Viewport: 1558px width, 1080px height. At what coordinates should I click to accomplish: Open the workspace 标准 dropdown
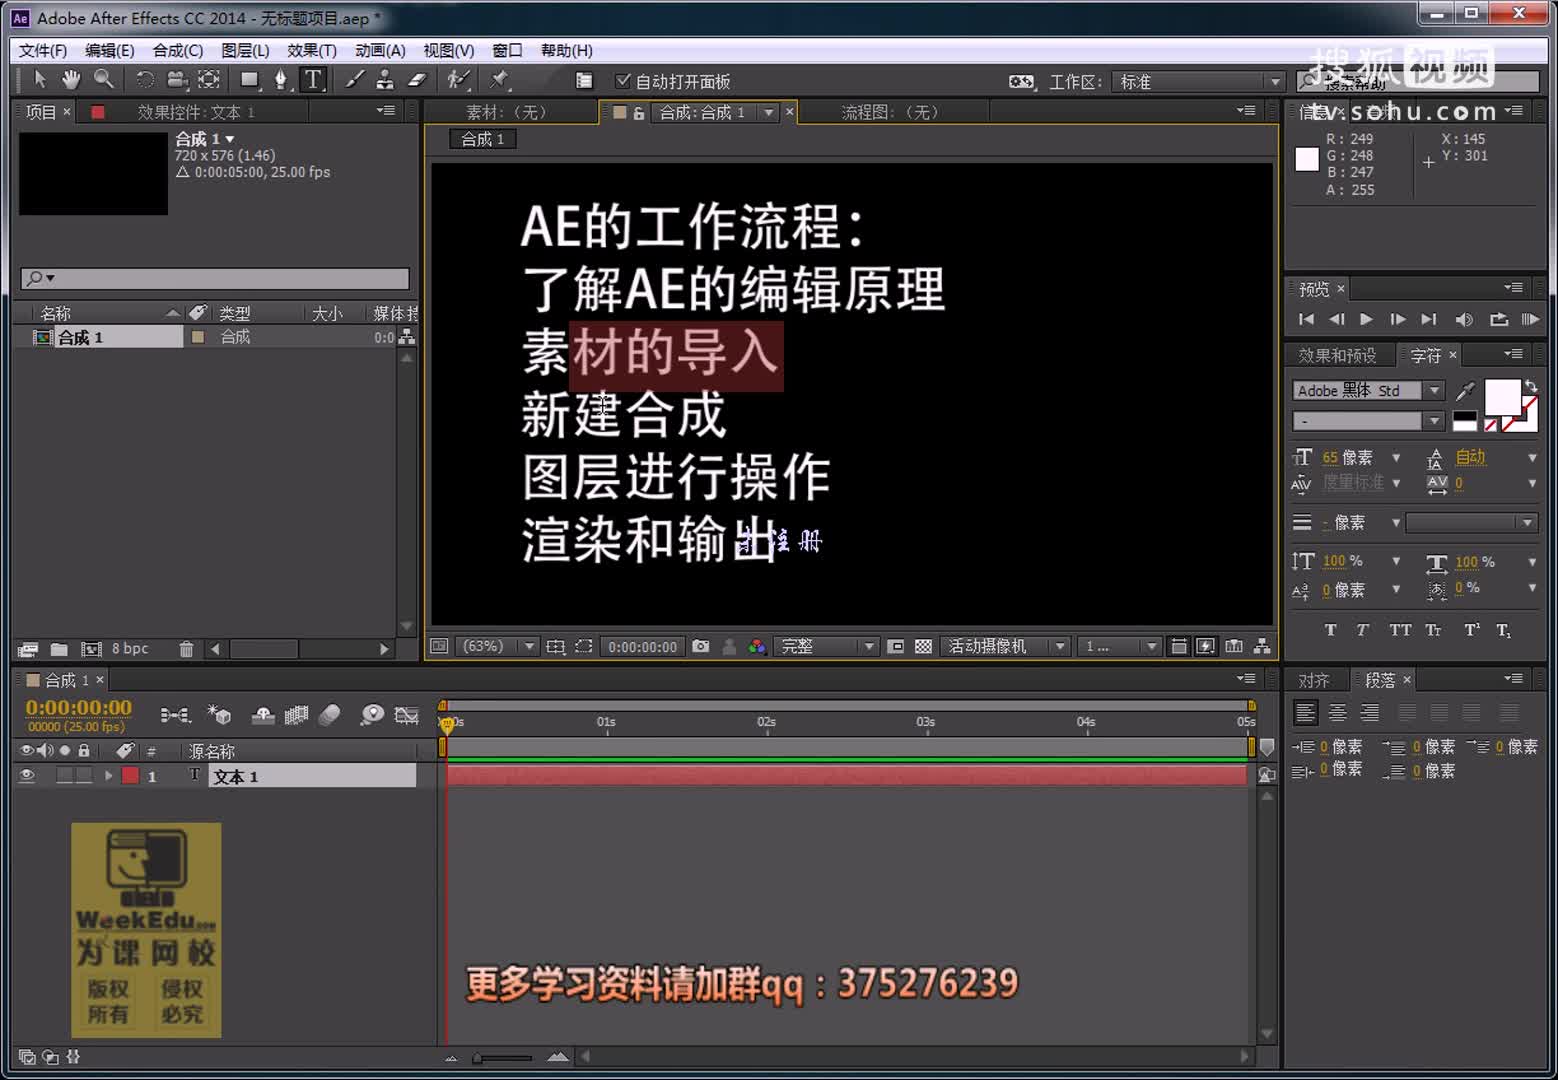(x=1199, y=82)
